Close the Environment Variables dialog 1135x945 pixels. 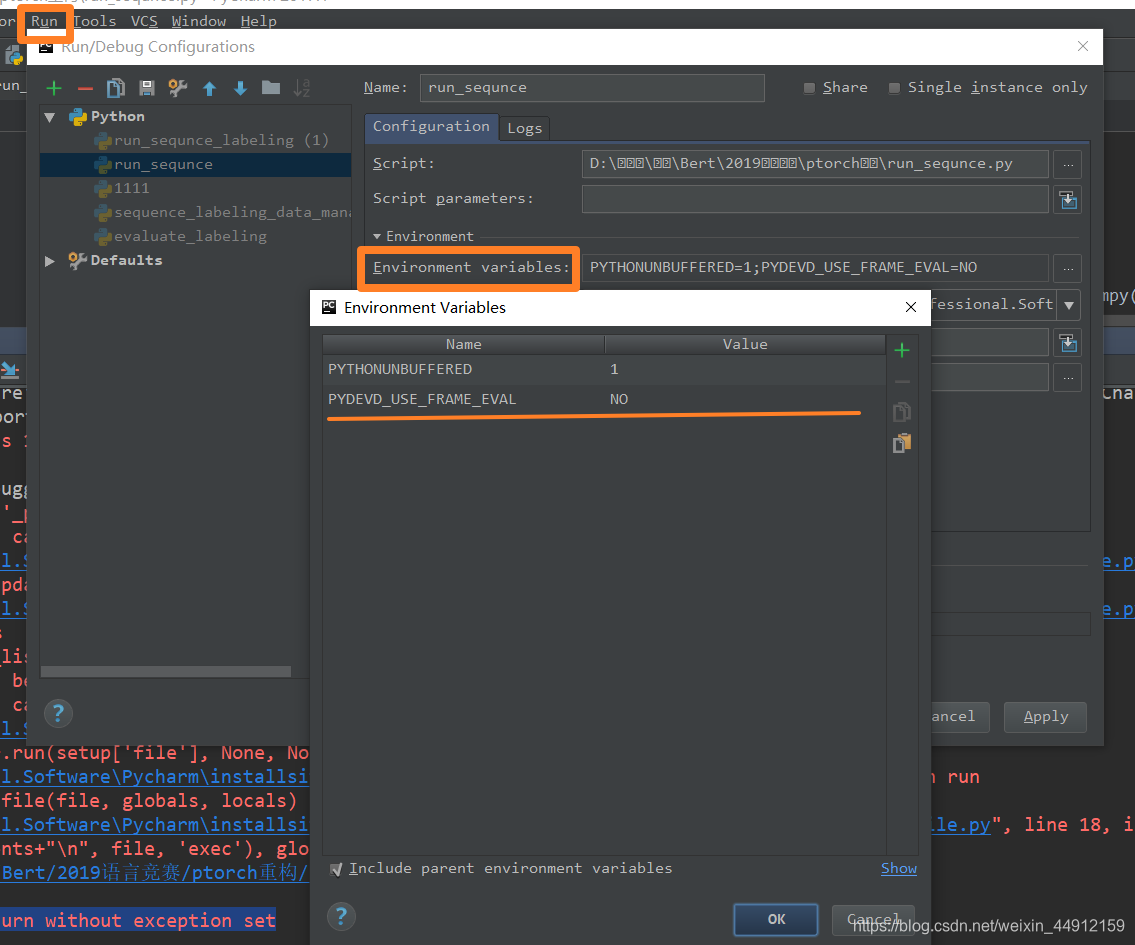(x=911, y=308)
